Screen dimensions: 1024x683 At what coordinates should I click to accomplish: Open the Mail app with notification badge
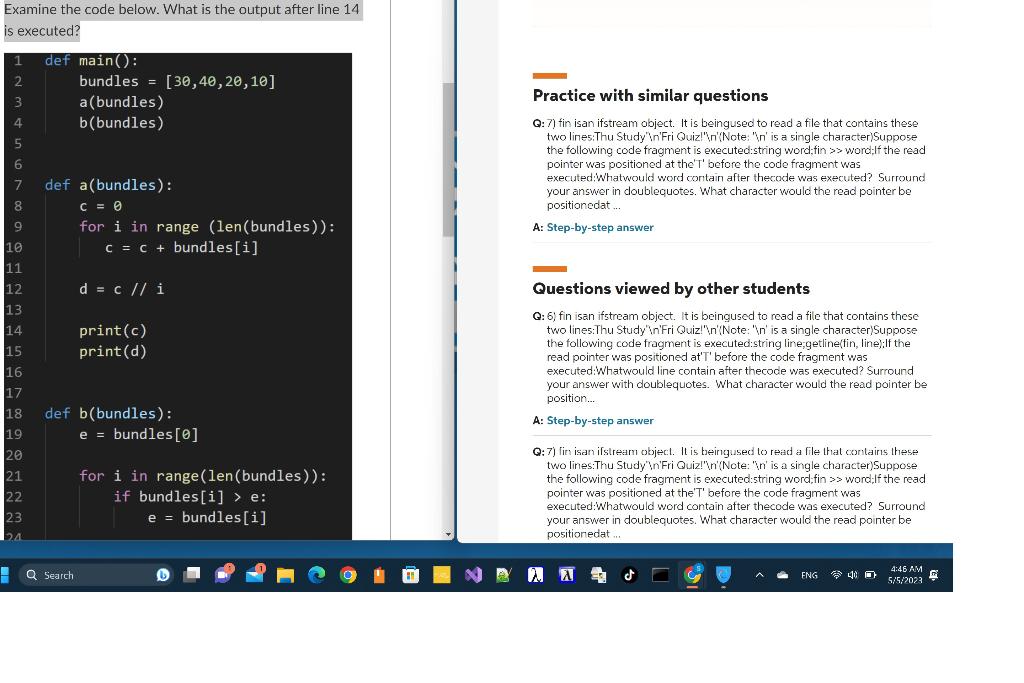254,574
